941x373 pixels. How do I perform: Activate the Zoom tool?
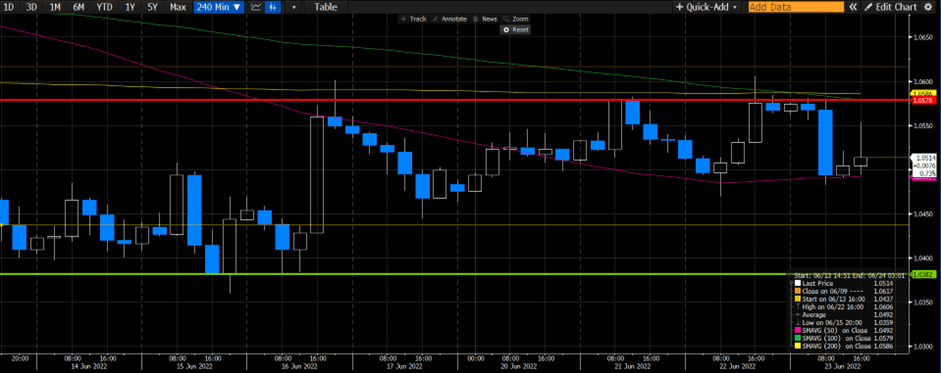516,19
